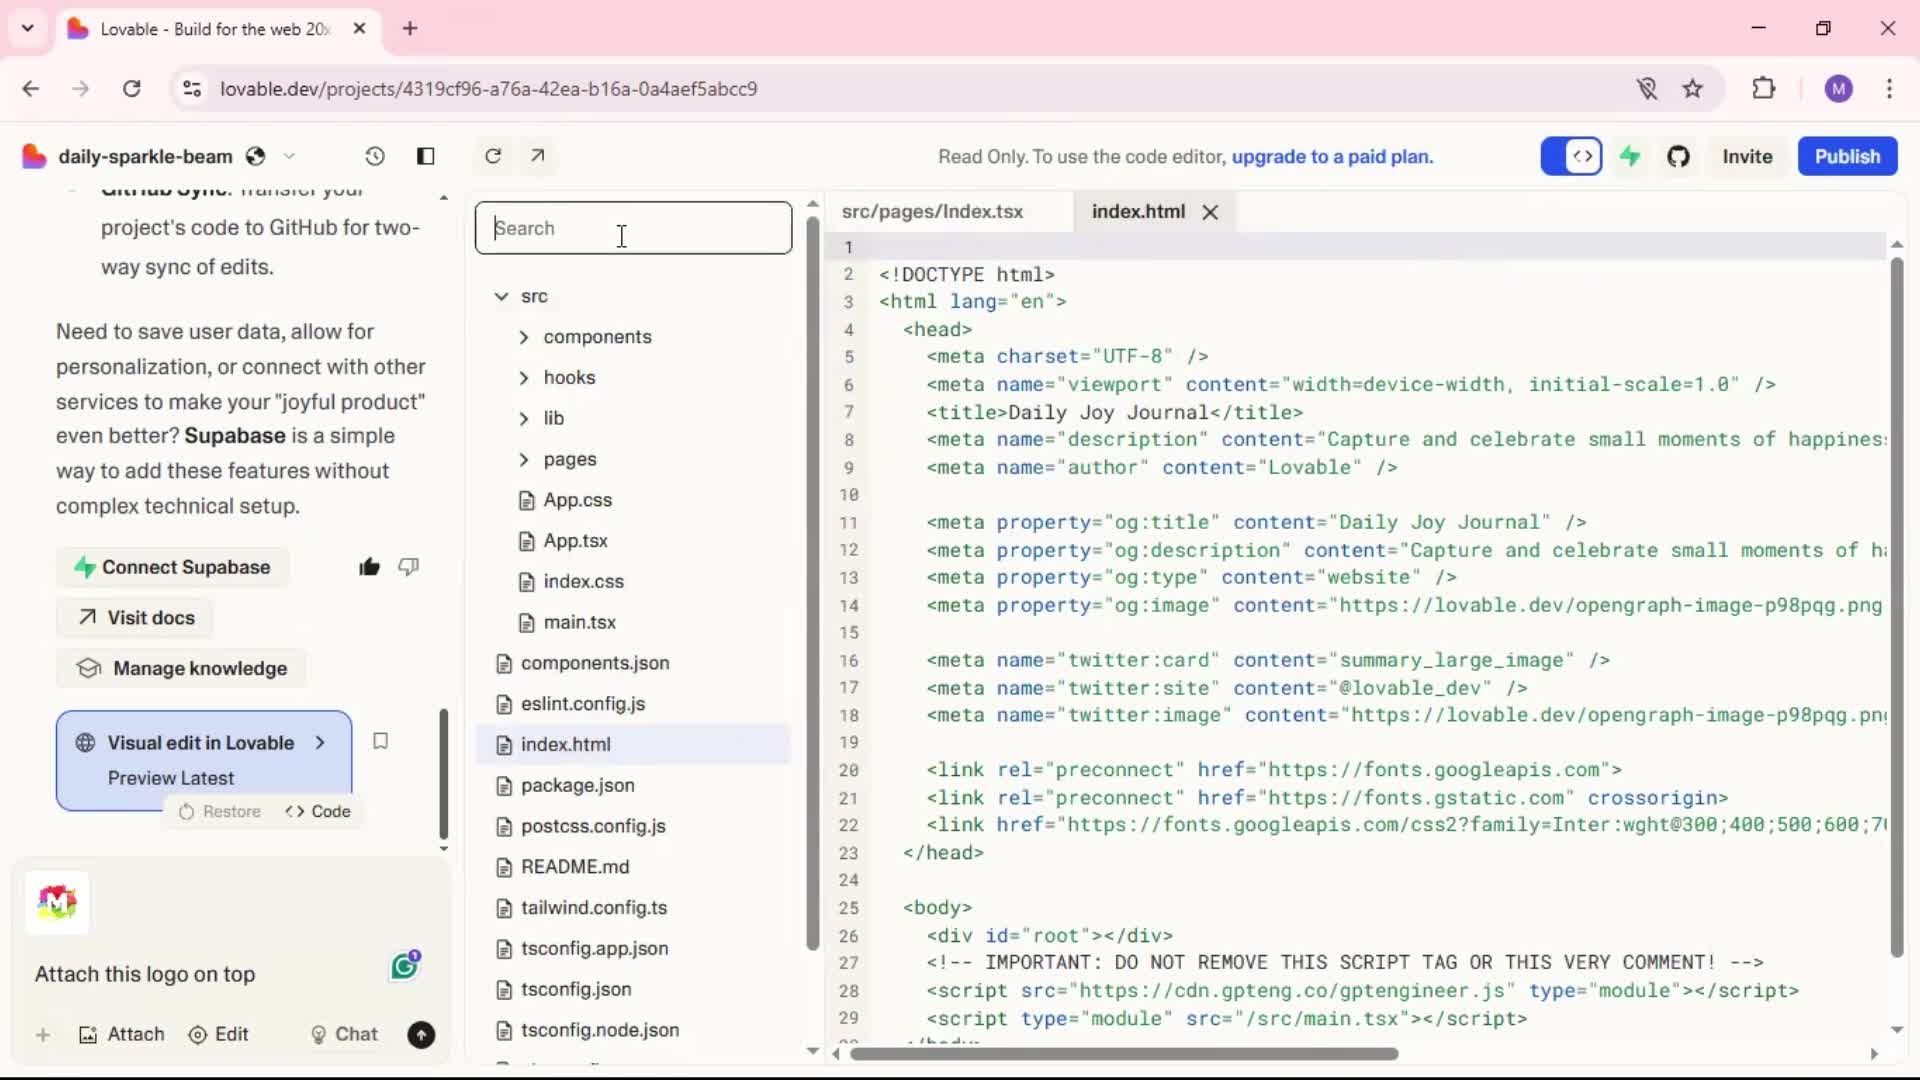Open project name dropdown chevron
The width and height of the screenshot is (1920, 1080).
(289, 156)
